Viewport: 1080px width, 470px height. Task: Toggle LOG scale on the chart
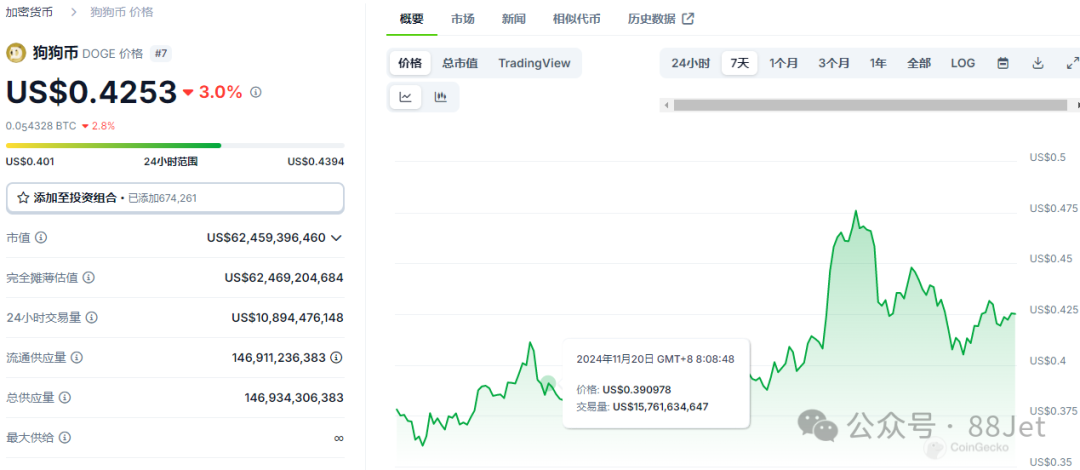click(963, 63)
